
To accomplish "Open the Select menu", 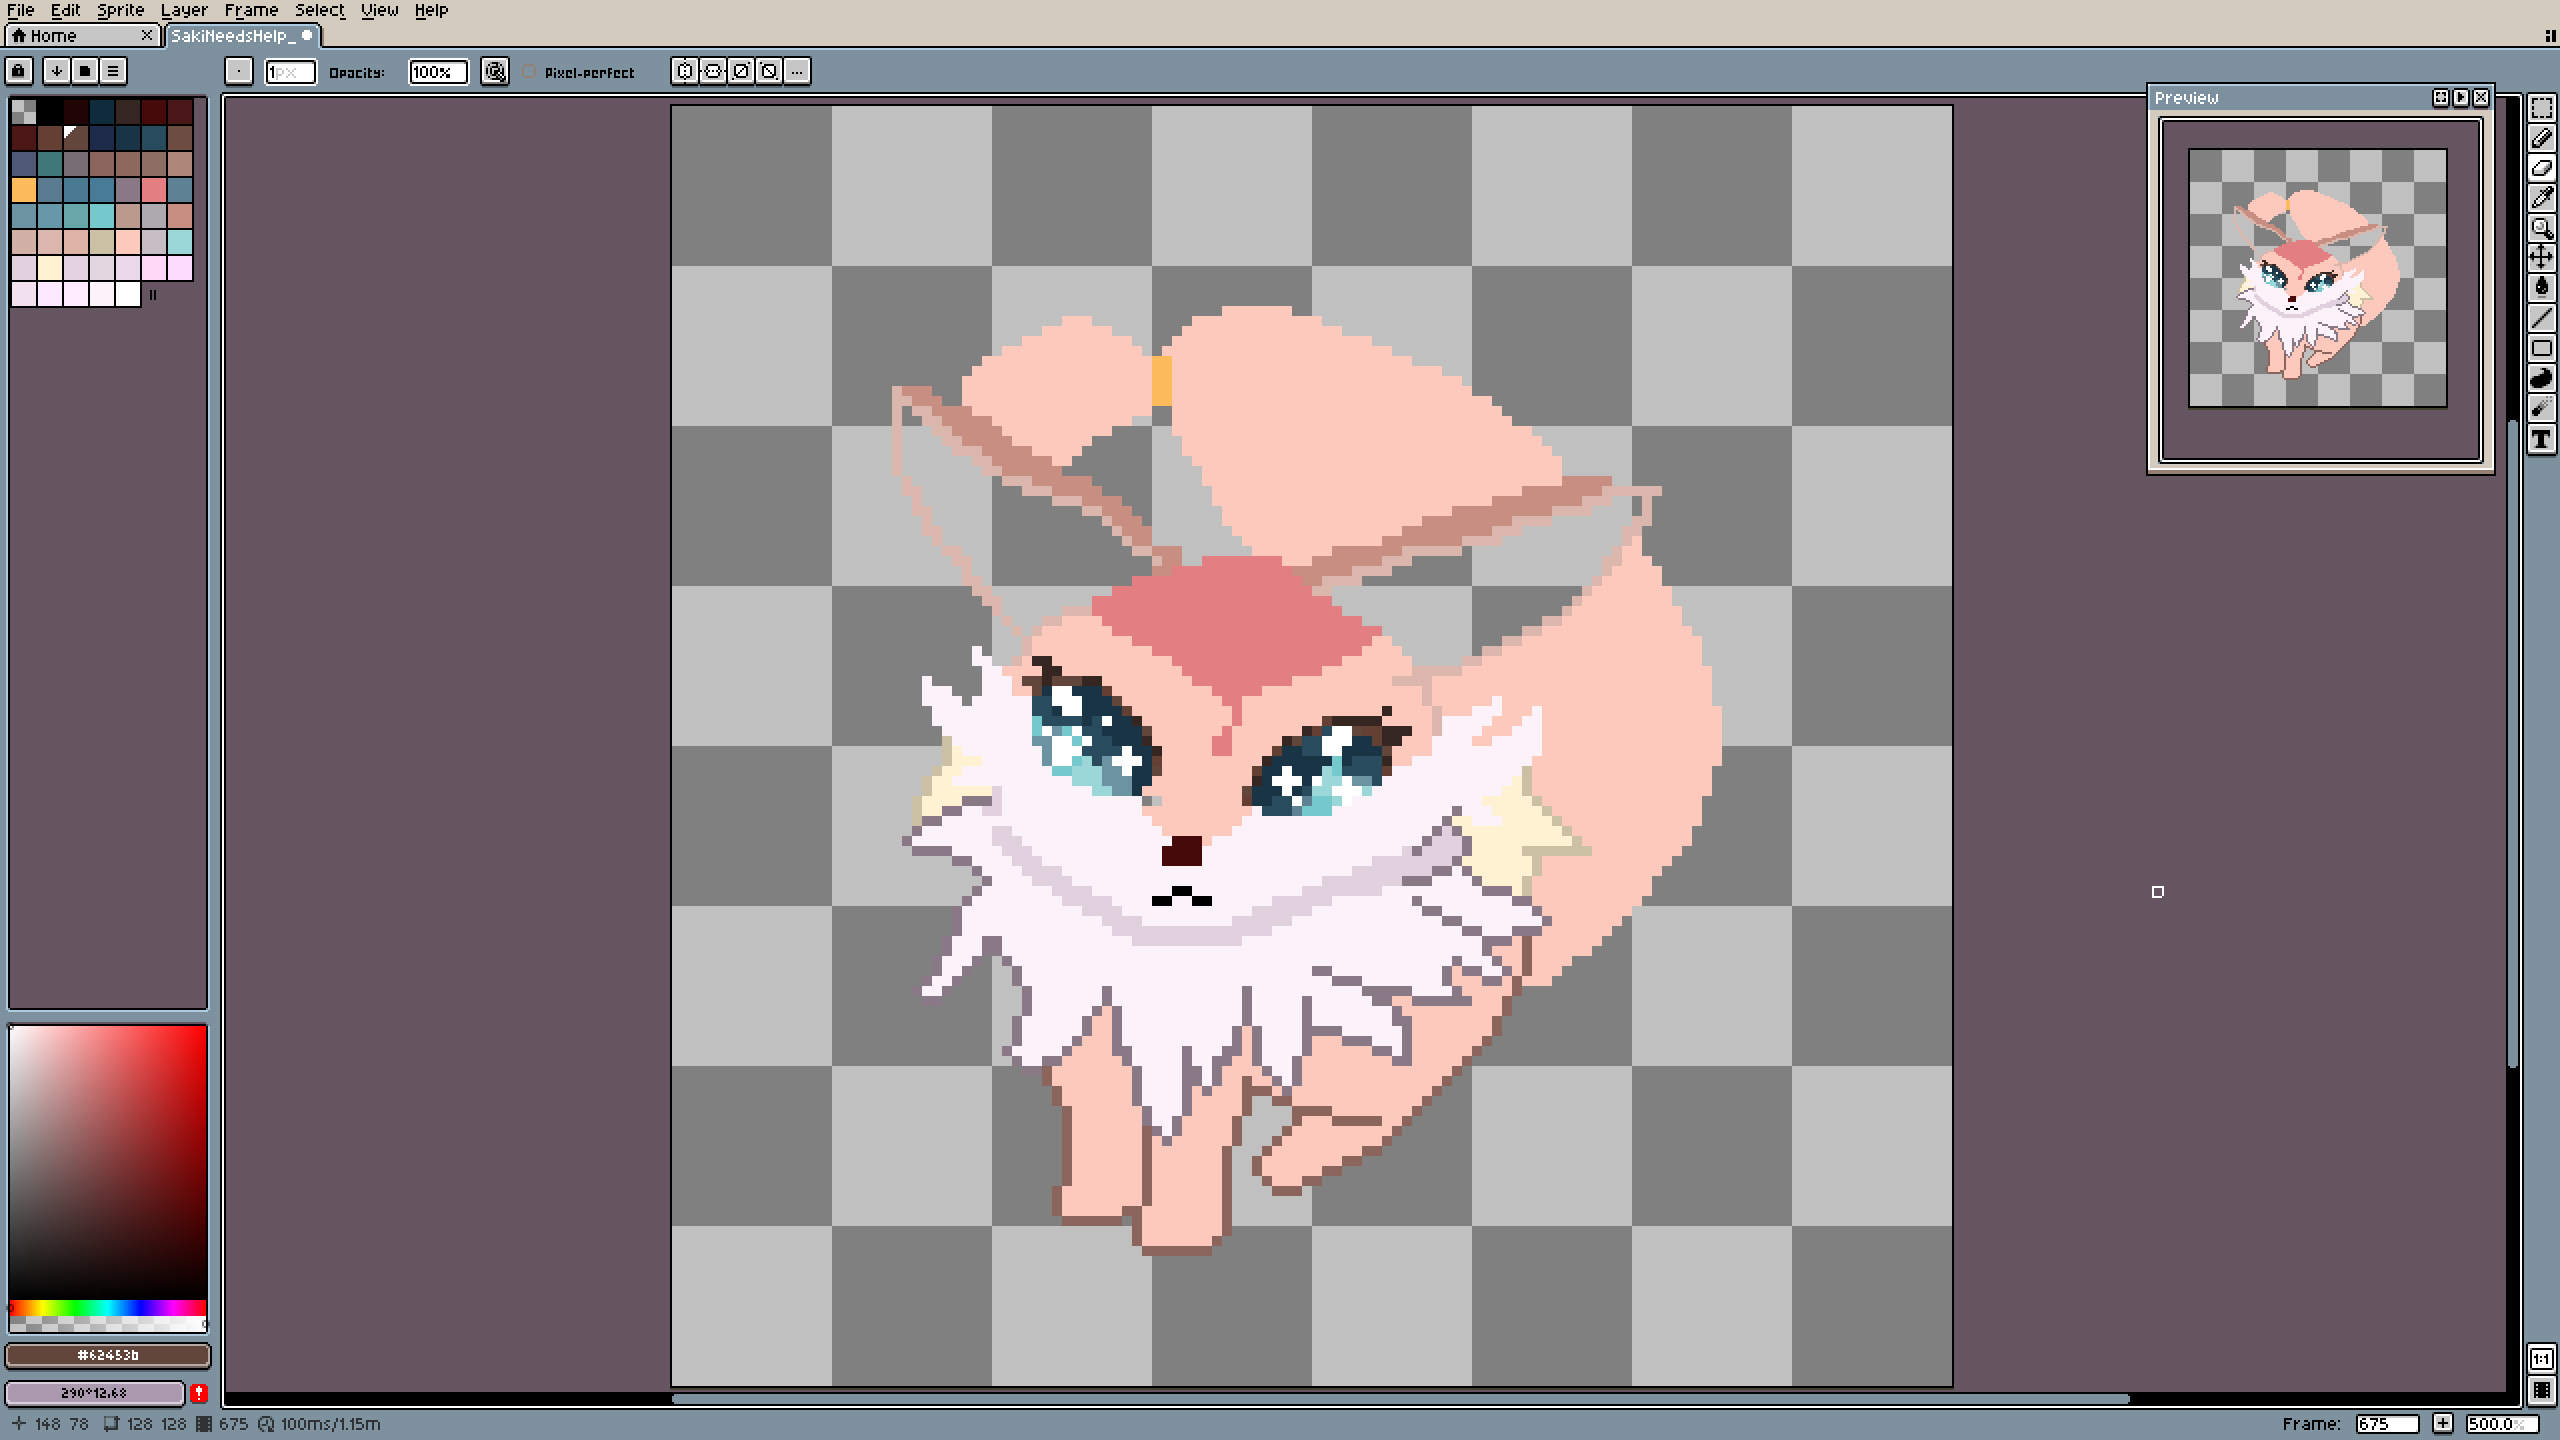I will coord(320,10).
